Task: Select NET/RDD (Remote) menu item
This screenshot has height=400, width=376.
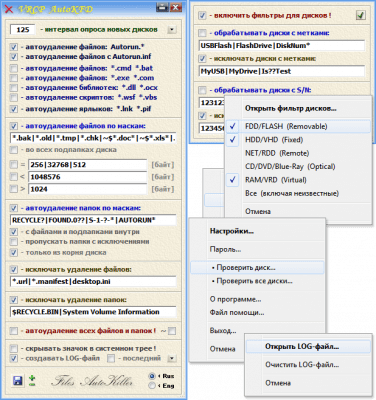Action: point(298,153)
